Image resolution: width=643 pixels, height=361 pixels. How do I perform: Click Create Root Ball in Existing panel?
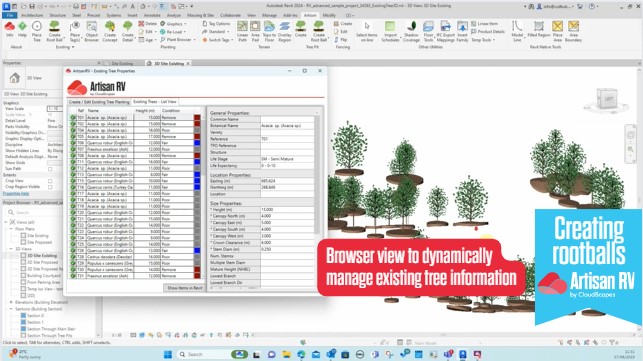tap(54, 32)
